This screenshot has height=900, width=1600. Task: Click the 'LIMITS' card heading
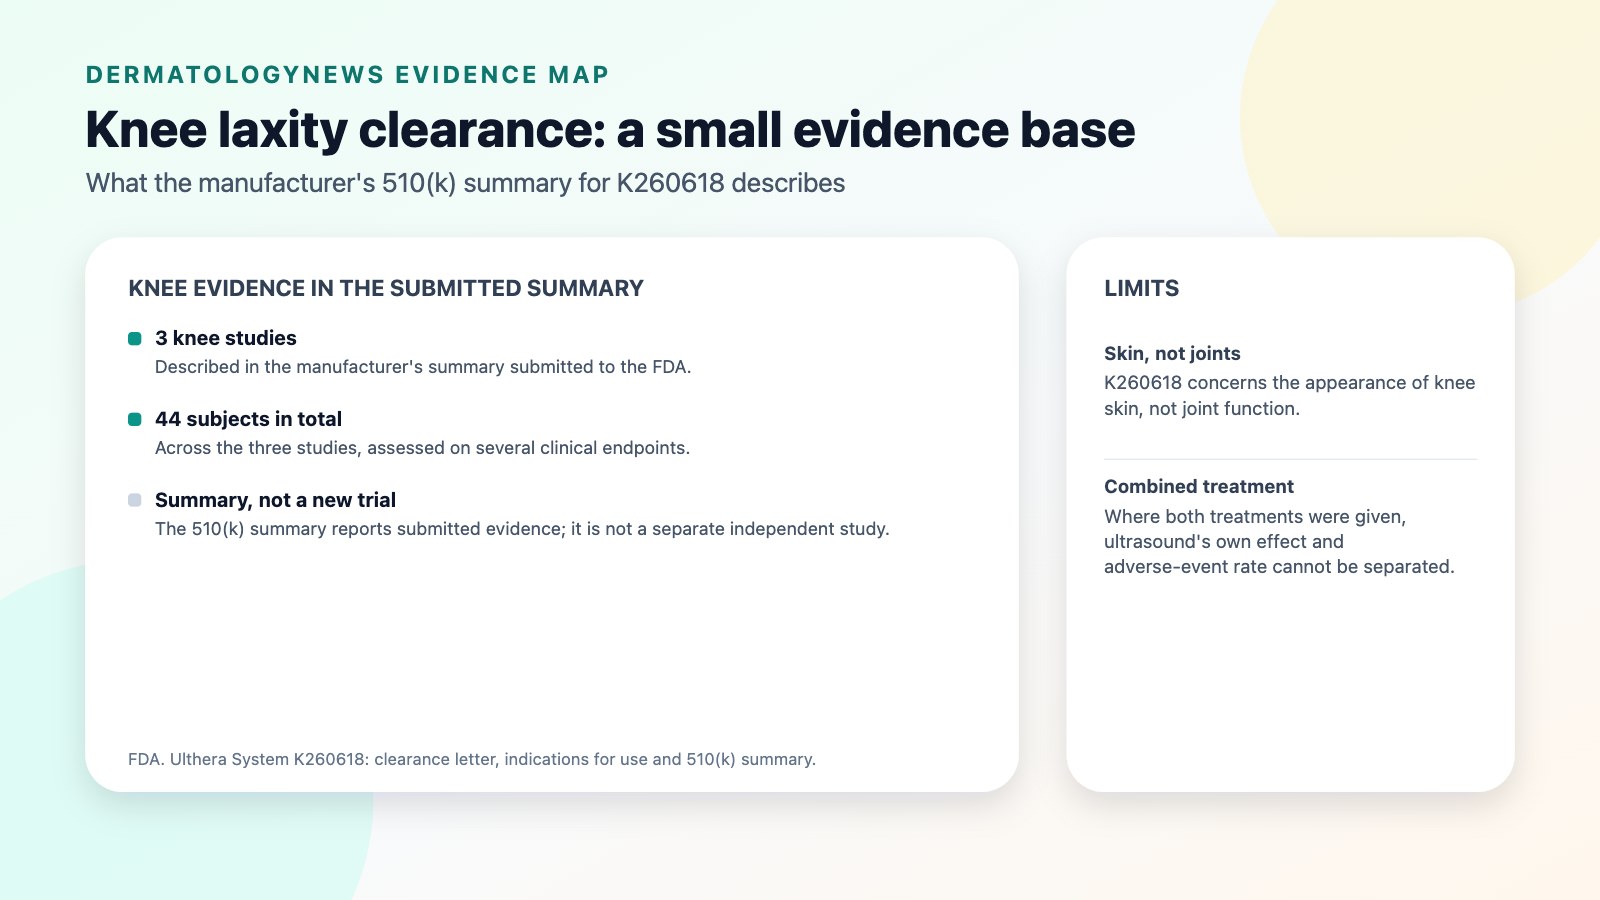click(x=1141, y=288)
